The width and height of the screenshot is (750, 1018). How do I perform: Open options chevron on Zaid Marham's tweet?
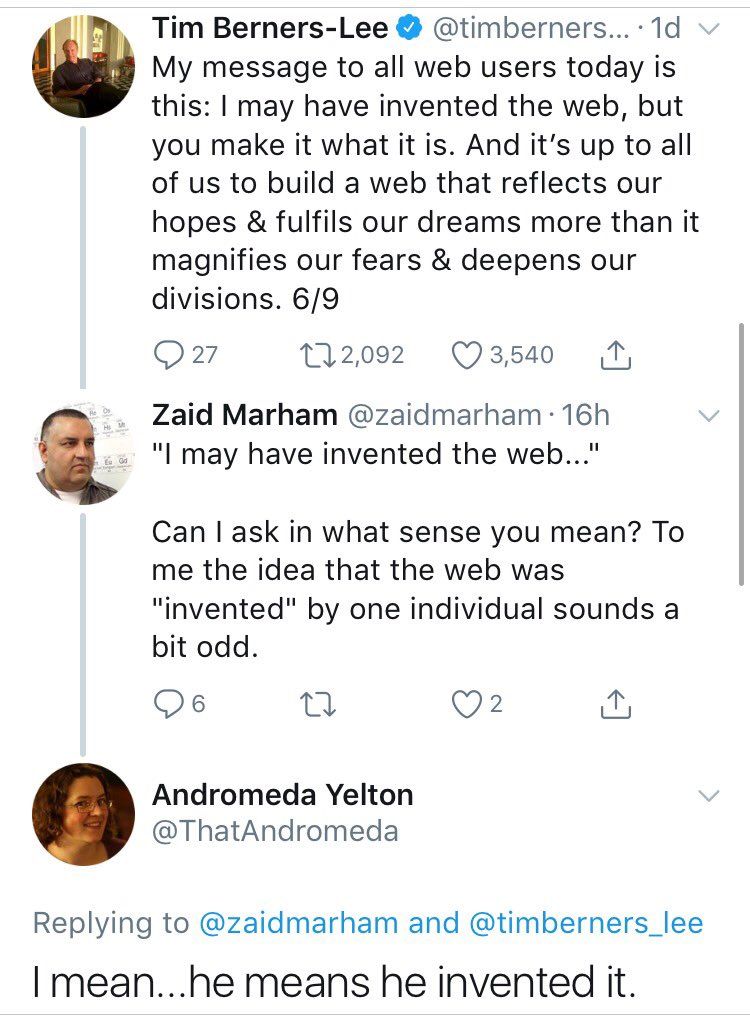tap(708, 415)
